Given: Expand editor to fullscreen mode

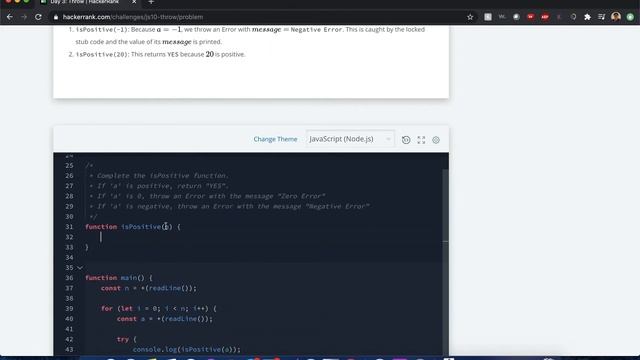Looking at the screenshot, I should coord(421,140).
